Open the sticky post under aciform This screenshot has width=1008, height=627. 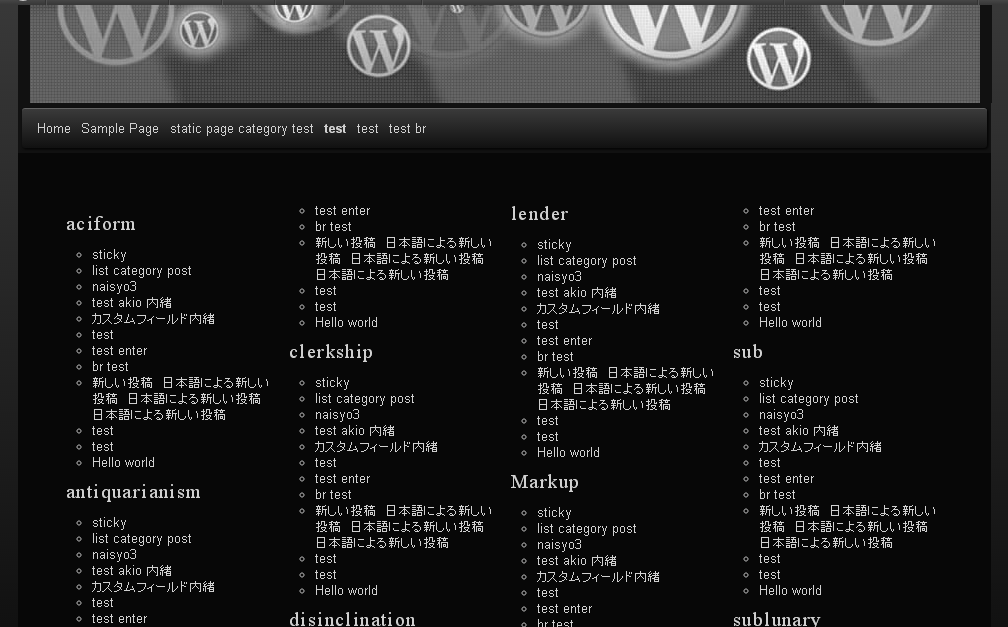coord(109,255)
